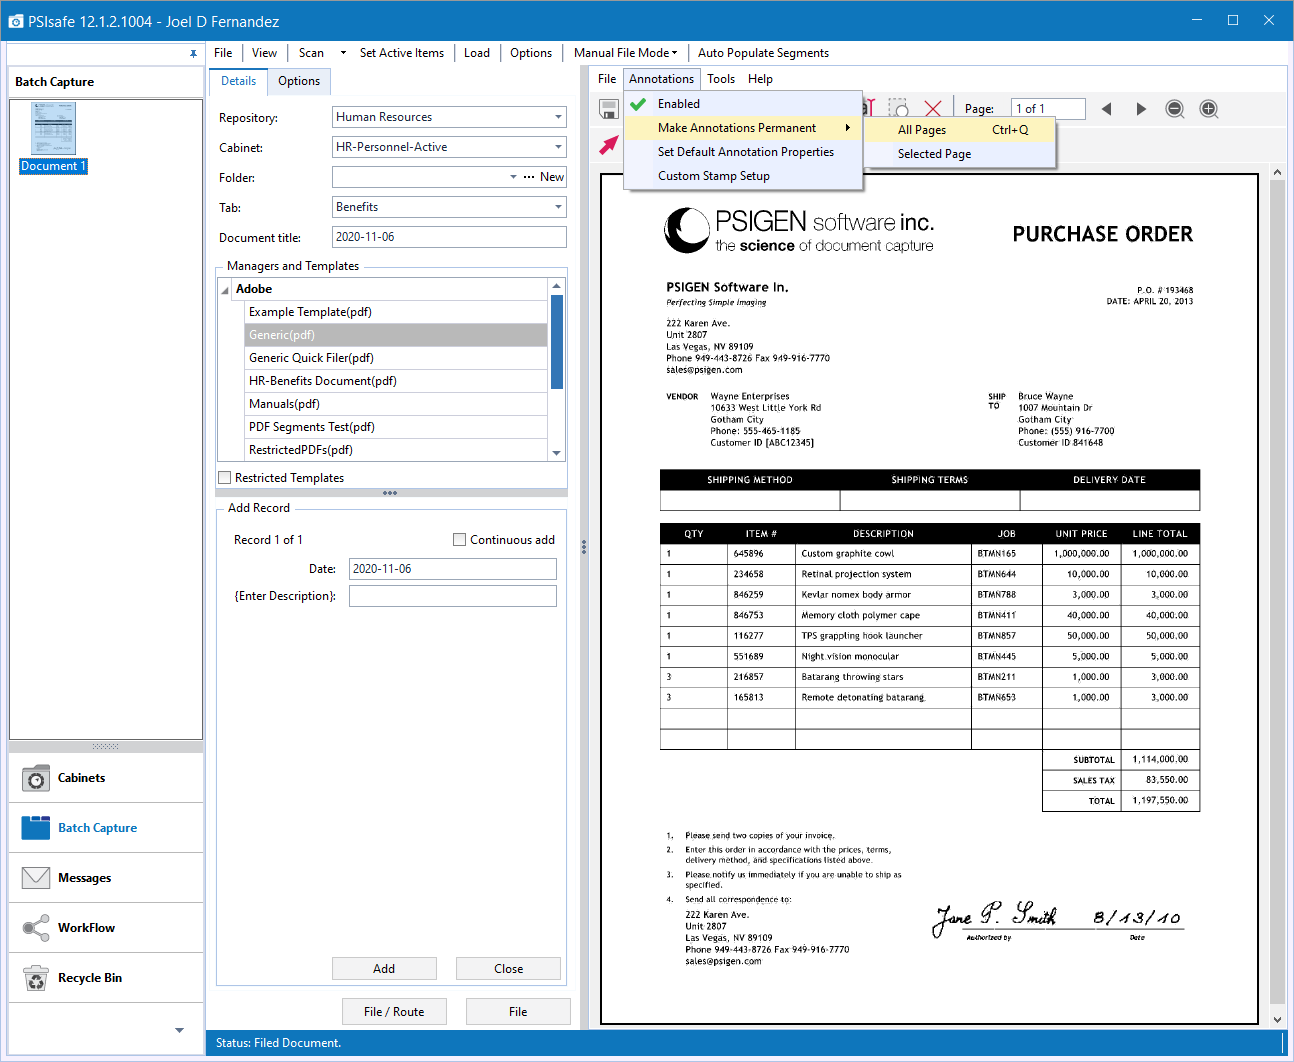
Task: Click the PSIsafe camera app icon
Action: click(x=15, y=21)
